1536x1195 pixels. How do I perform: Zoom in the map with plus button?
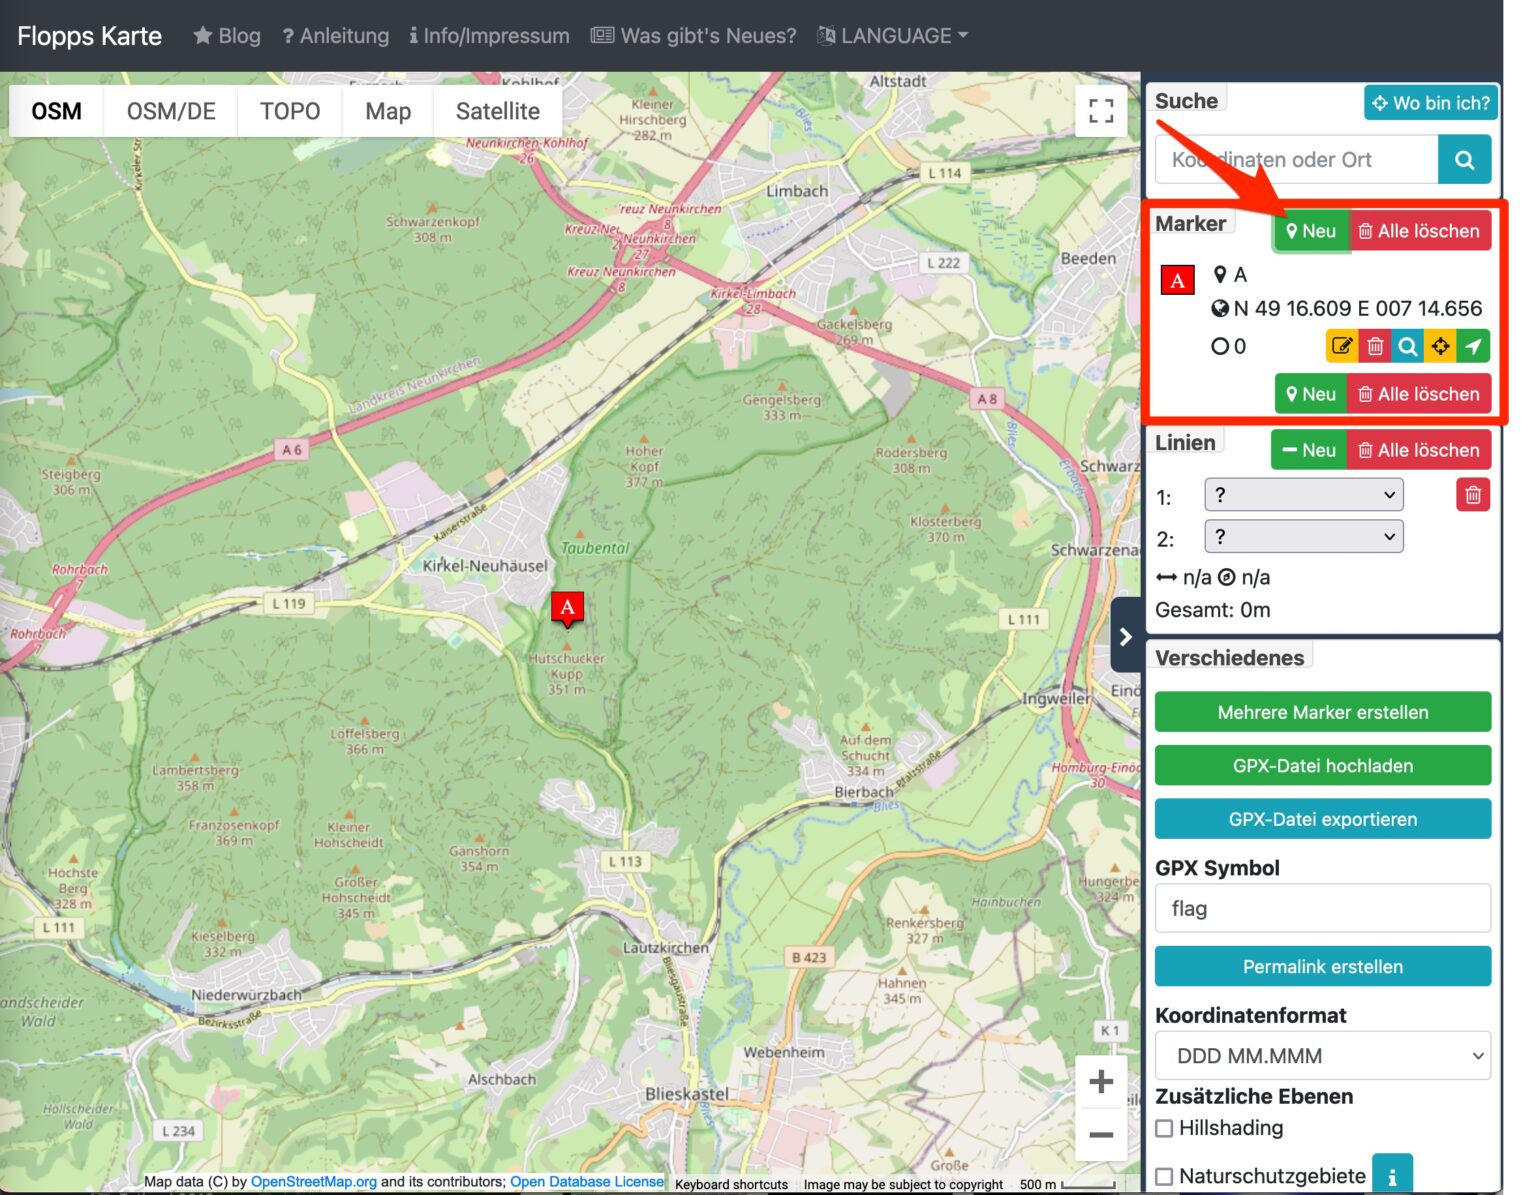[x=1101, y=1082]
